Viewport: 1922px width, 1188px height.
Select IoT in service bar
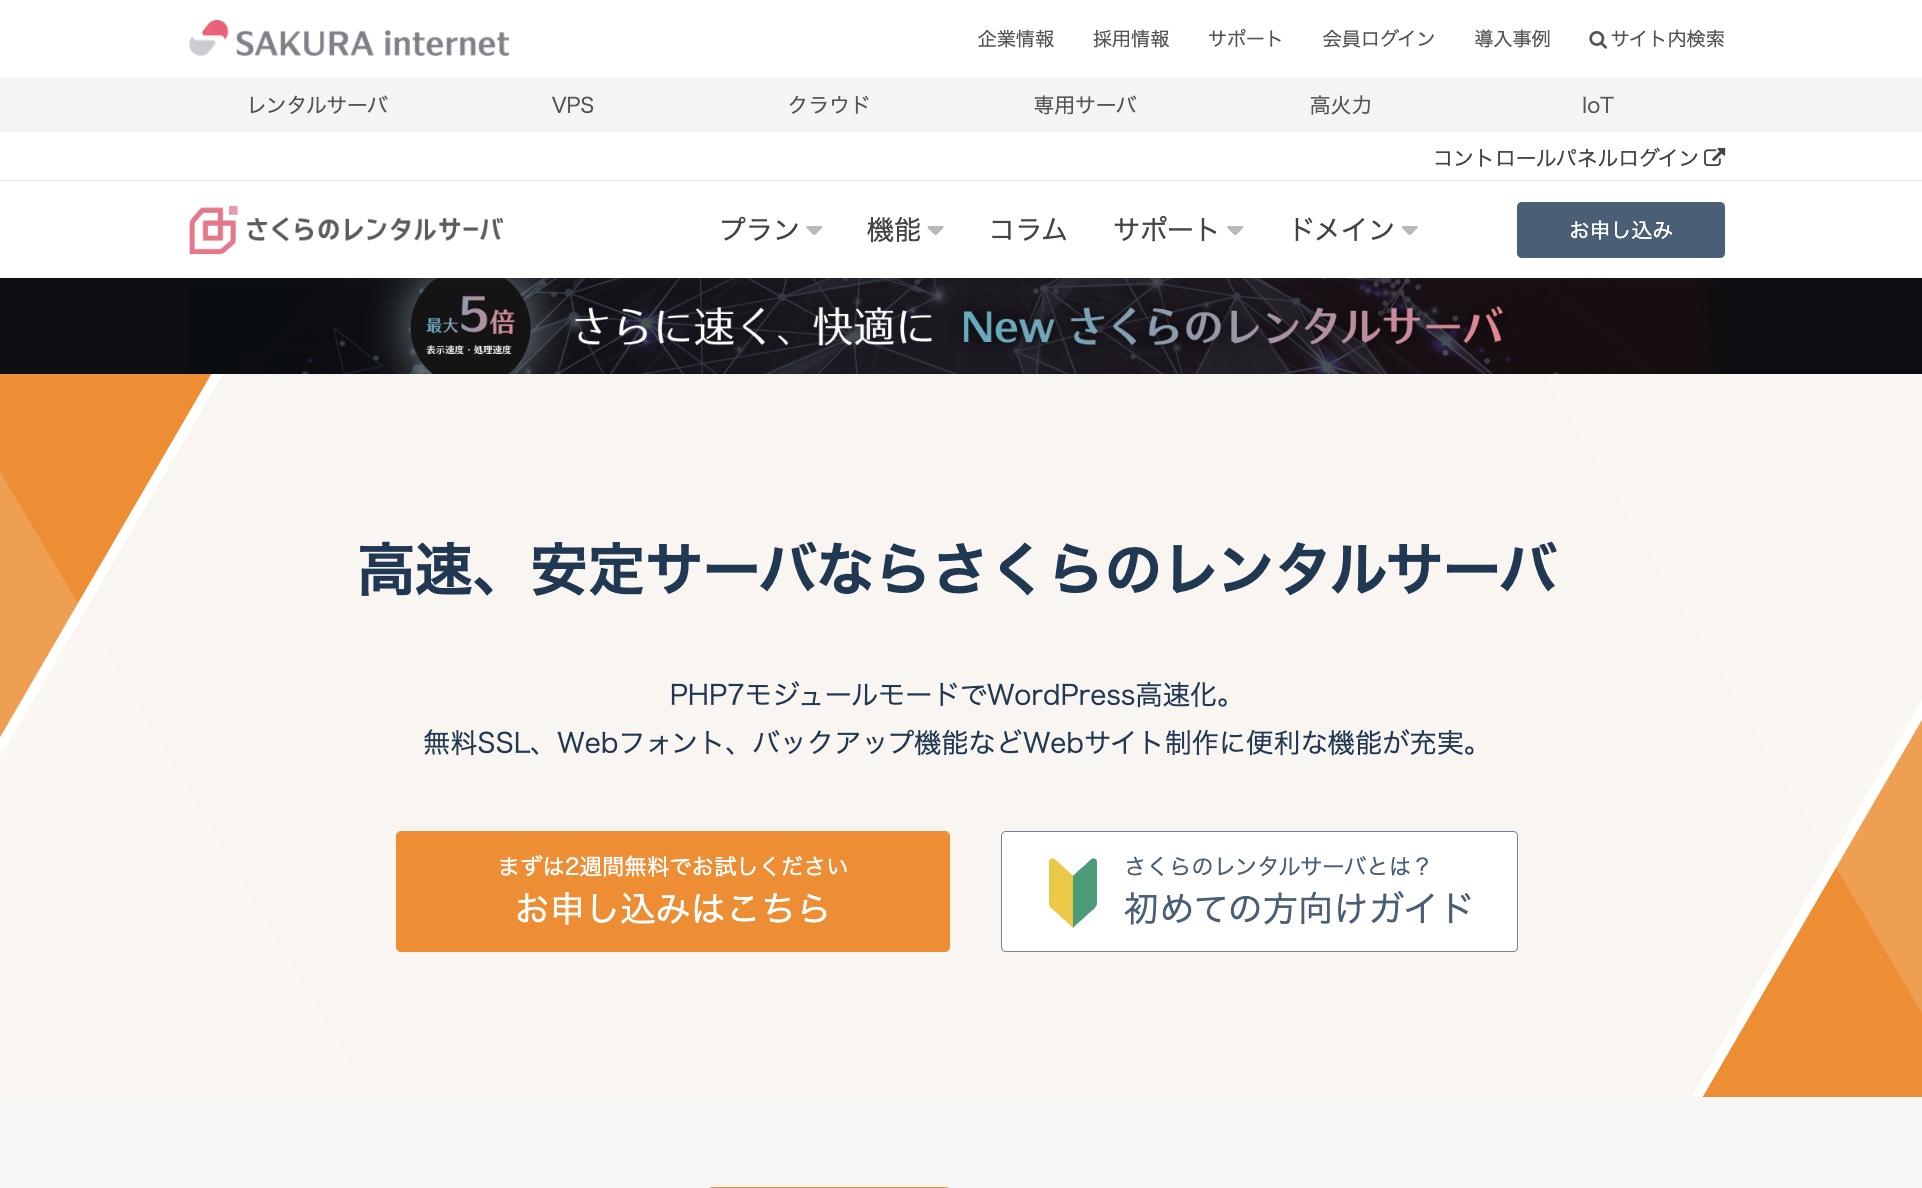1597,105
